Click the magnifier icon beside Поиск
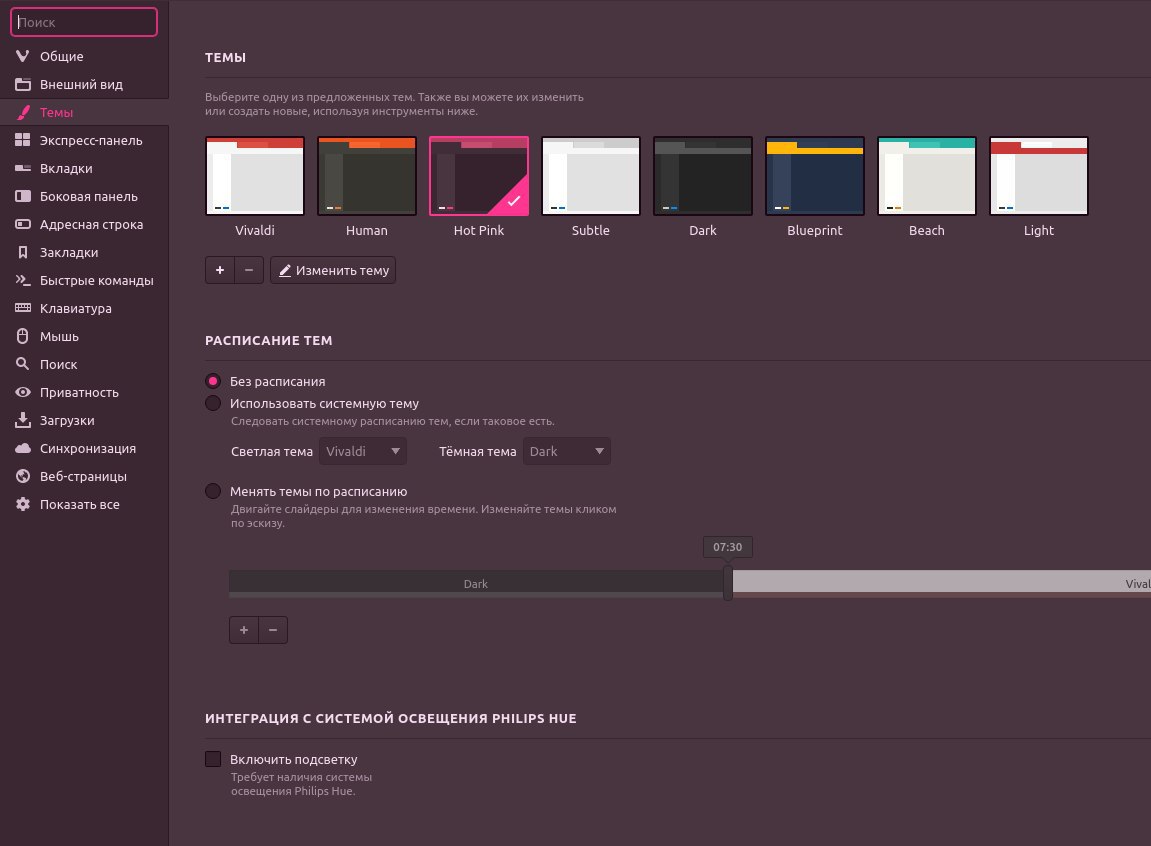Image resolution: width=1151 pixels, height=846 pixels. point(23,364)
